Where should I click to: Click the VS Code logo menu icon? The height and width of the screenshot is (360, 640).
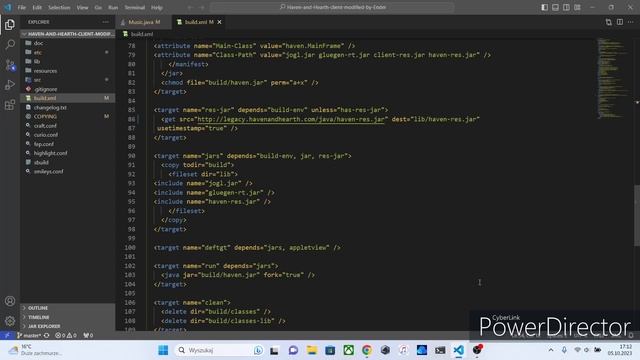pos(8,7)
